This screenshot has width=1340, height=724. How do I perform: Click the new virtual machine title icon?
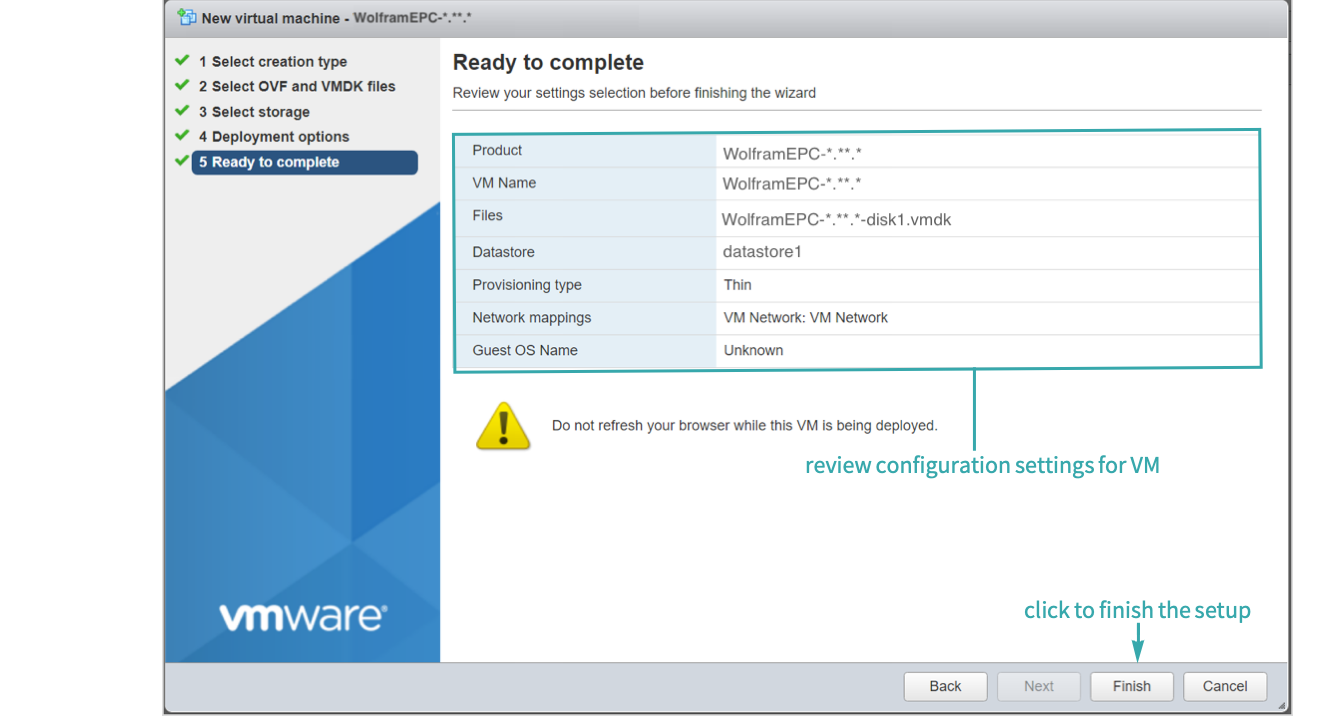click(186, 17)
